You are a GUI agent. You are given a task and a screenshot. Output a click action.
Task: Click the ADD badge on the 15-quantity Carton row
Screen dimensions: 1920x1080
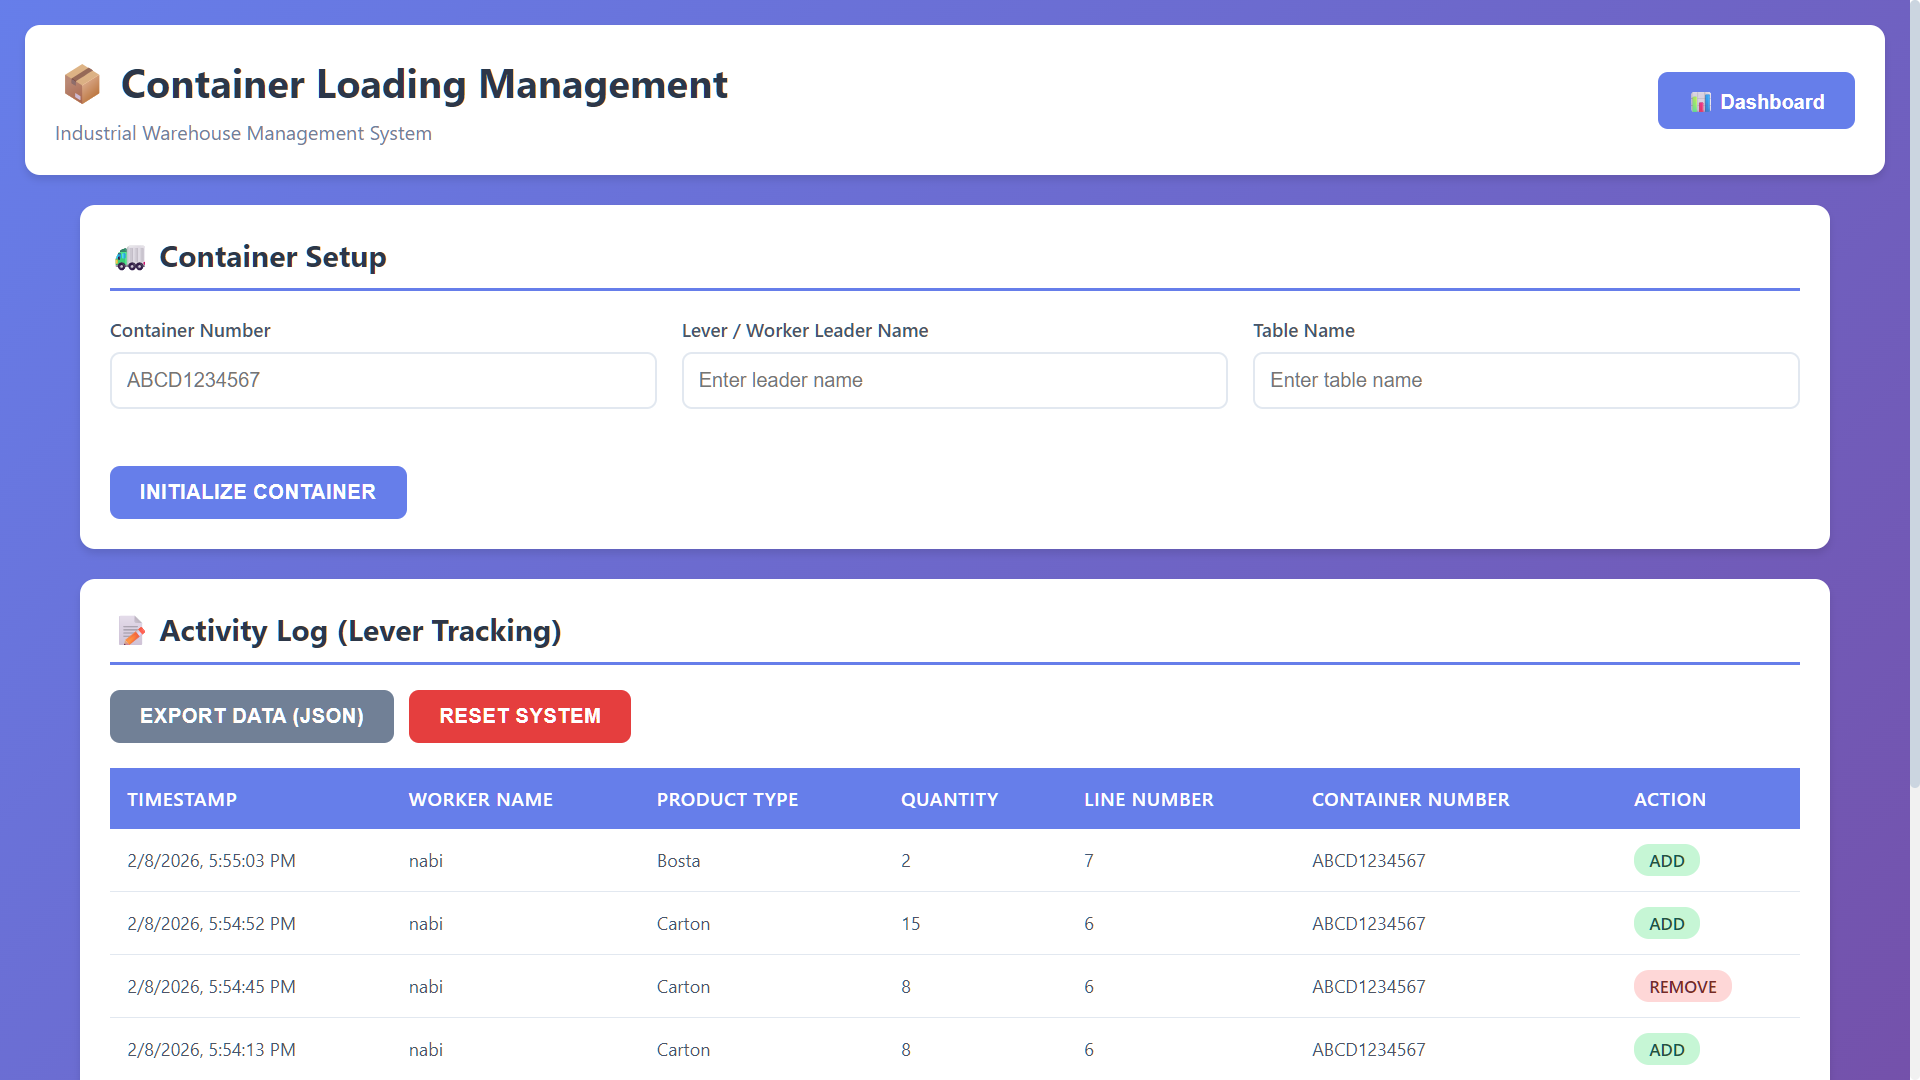[1666, 923]
